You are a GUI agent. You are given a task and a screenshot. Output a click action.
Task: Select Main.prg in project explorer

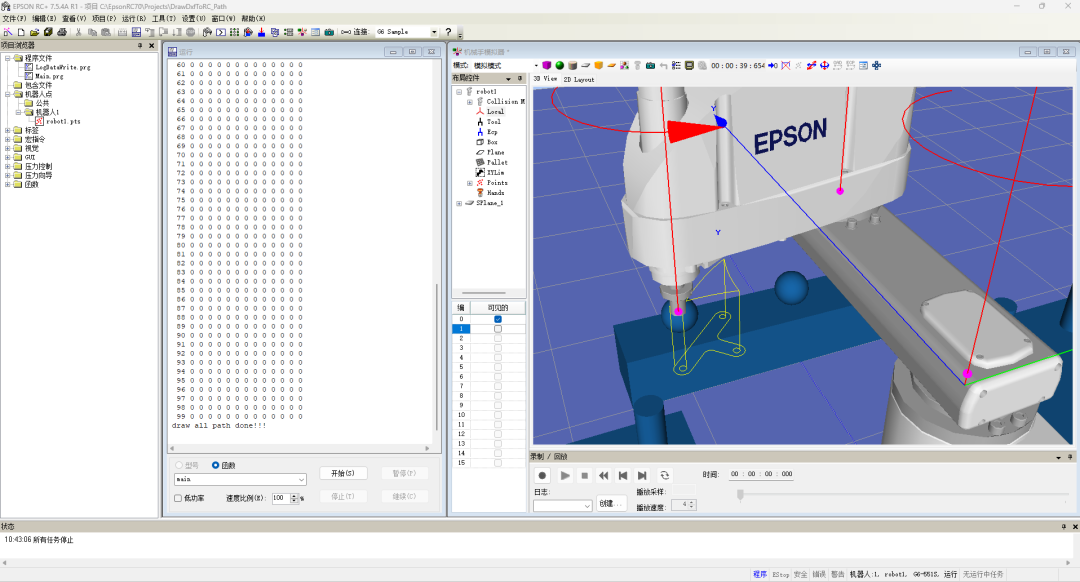(49, 76)
